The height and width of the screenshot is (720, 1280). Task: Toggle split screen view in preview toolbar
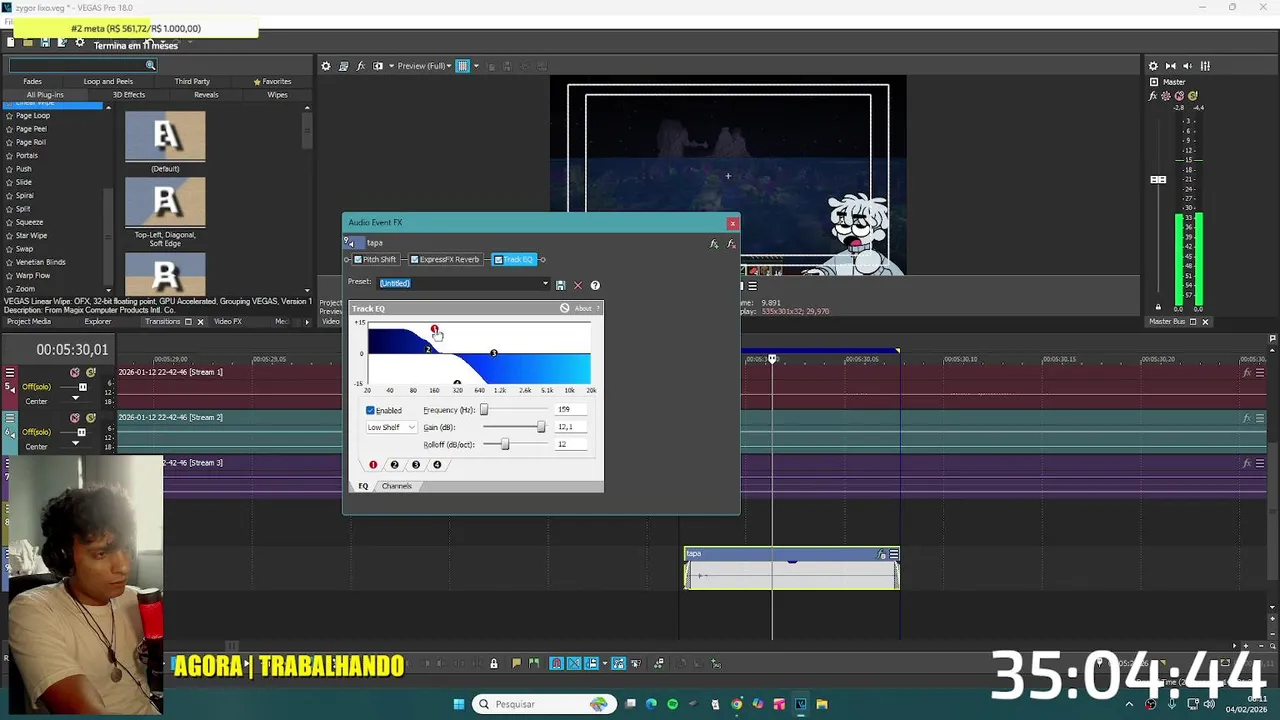tap(378, 66)
